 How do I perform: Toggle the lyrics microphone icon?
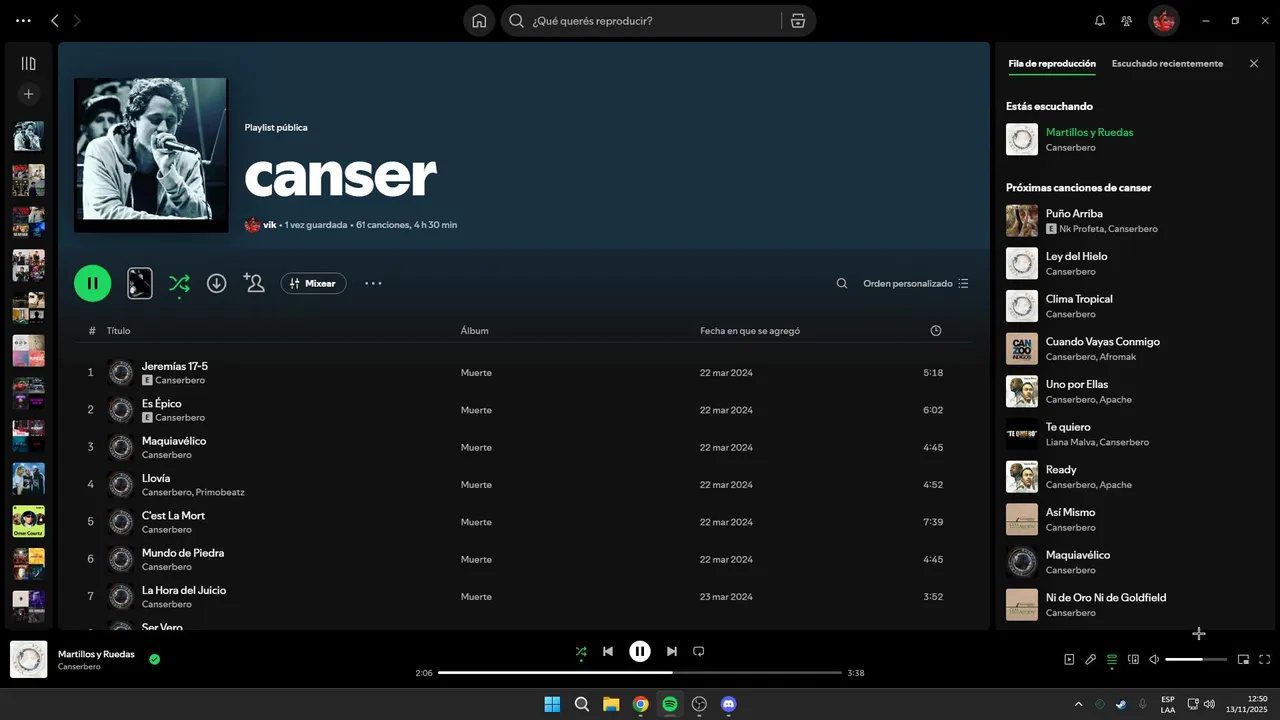coord(1091,660)
